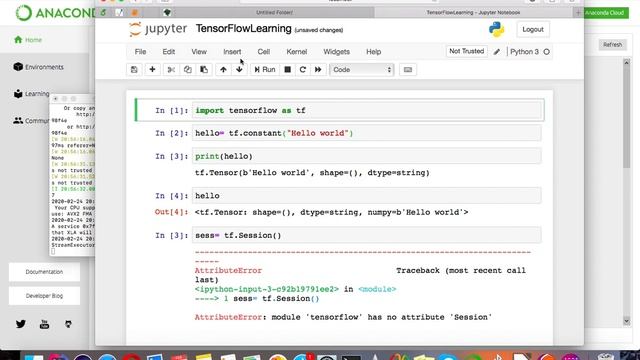Open the command palette keyboard icon
The height and width of the screenshot is (360, 640).
pyautogui.click(x=407, y=70)
